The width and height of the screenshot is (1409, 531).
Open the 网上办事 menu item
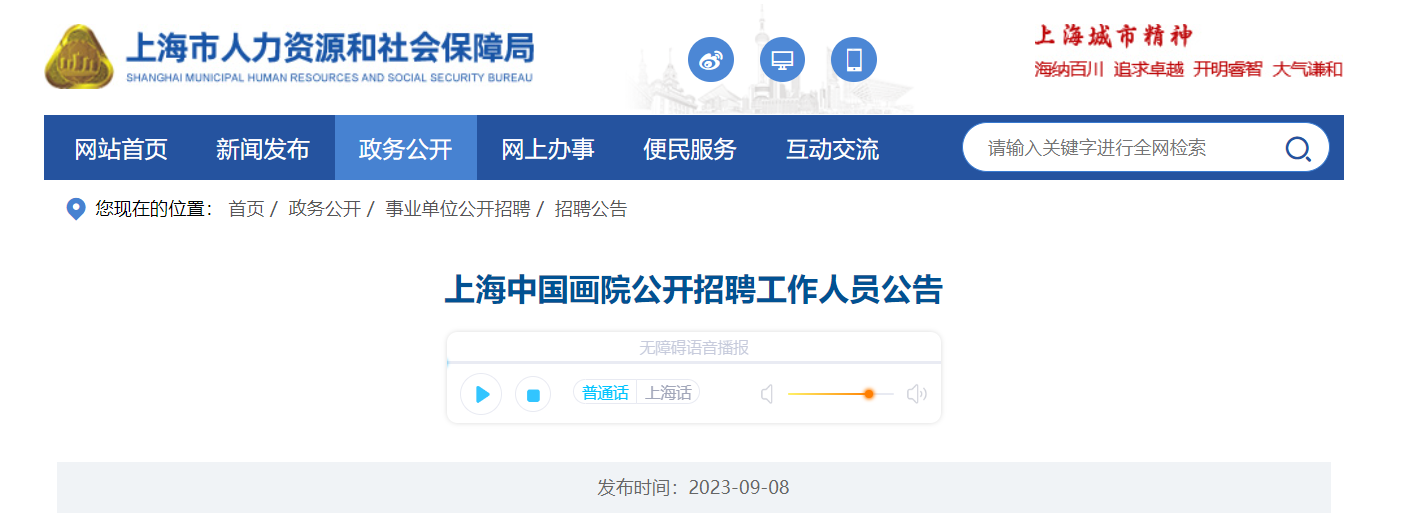tap(548, 149)
